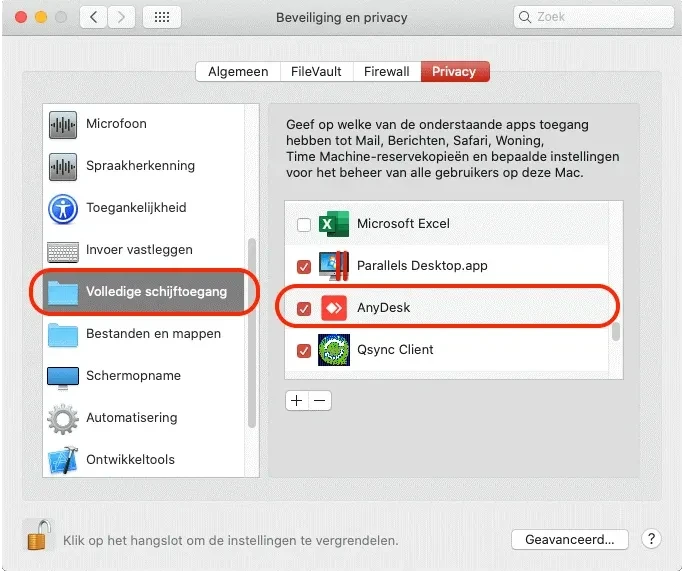The width and height of the screenshot is (682, 571).
Task: Go back with the left arrow
Action: pos(93,17)
